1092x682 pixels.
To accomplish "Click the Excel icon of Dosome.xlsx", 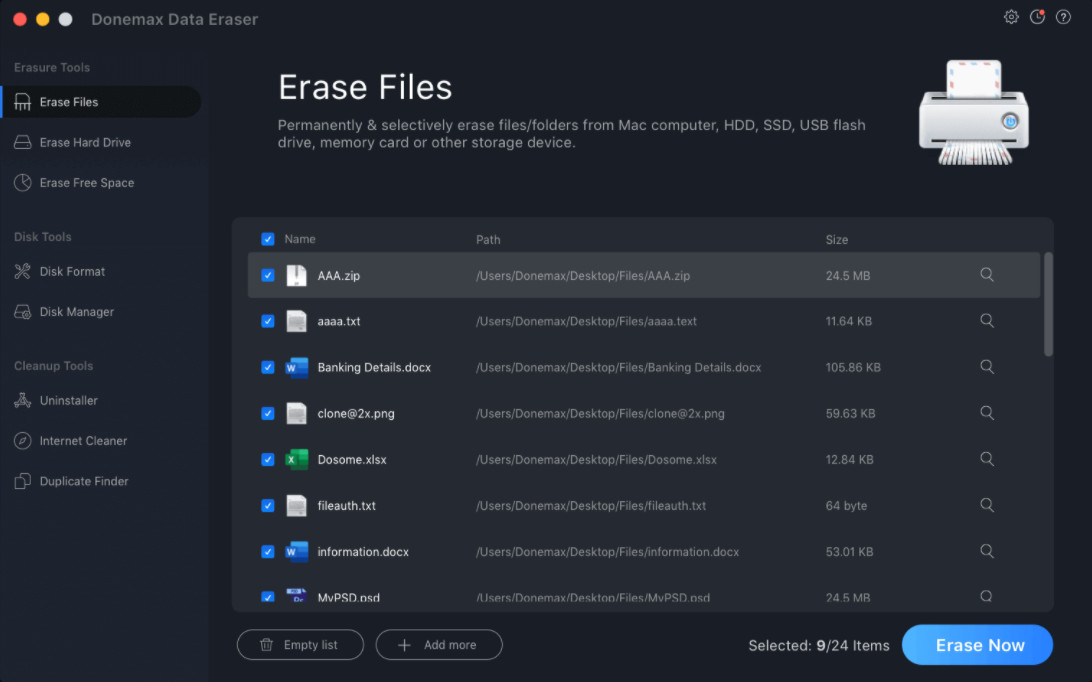I will (x=297, y=459).
